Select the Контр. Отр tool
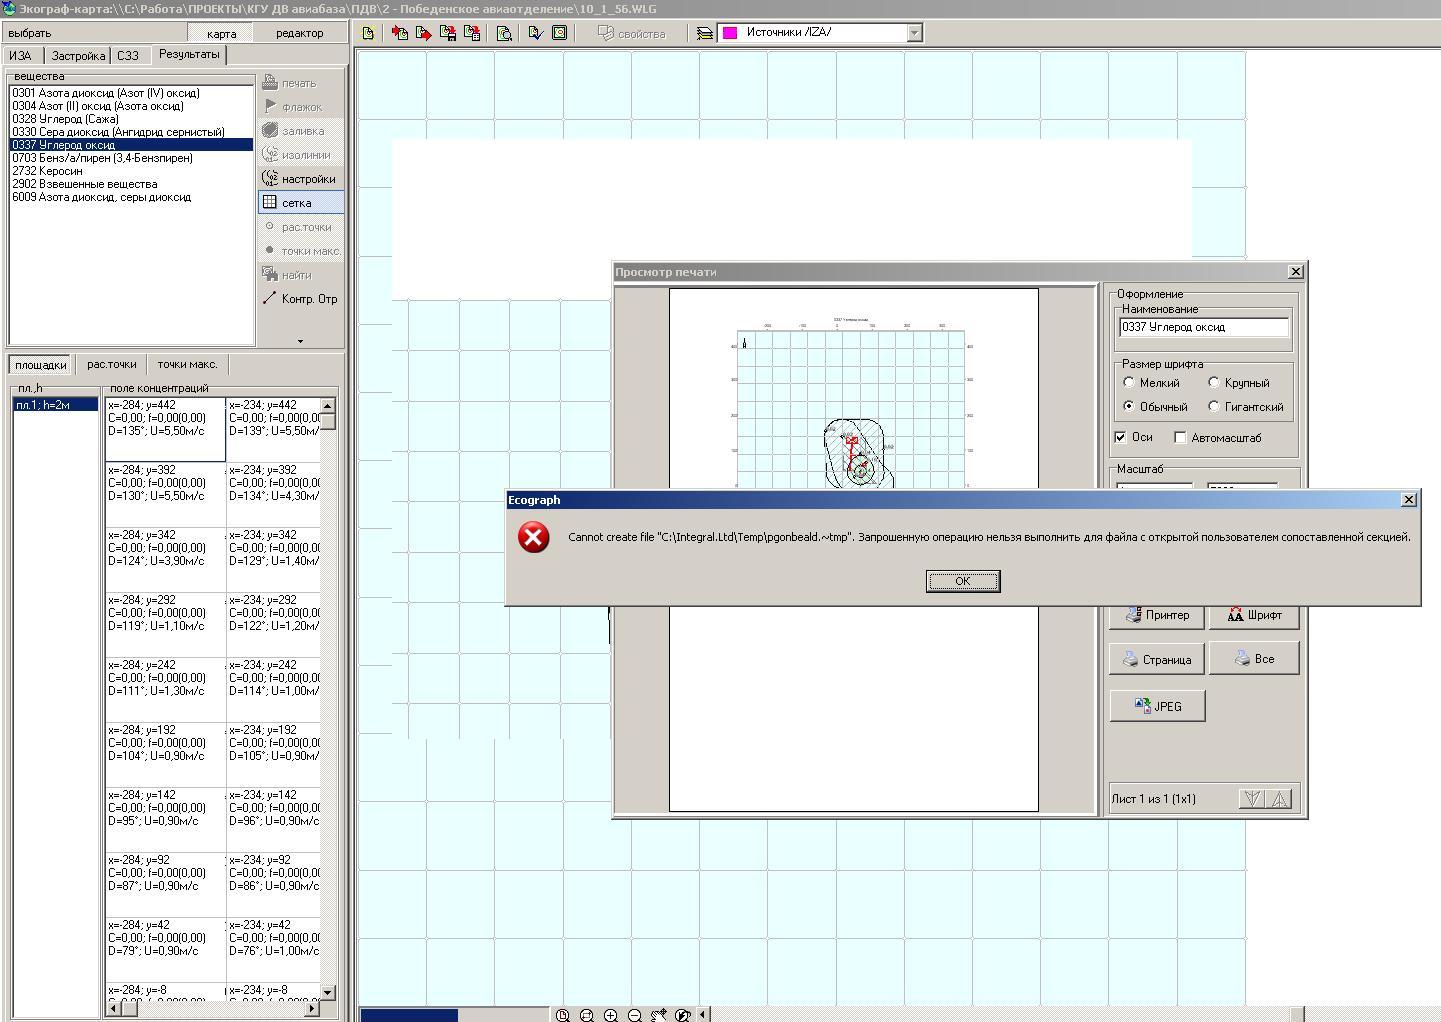The image size is (1441, 1022). 300,299
